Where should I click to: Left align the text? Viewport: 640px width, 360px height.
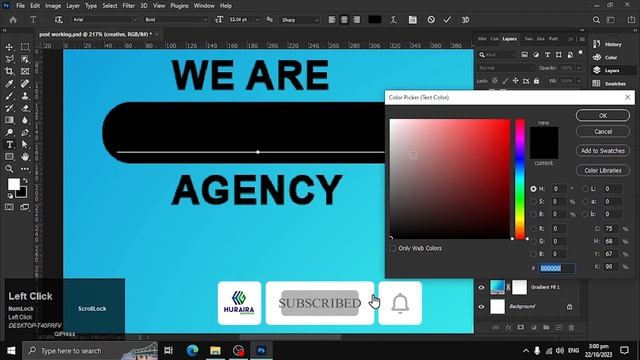pos(332,20)
